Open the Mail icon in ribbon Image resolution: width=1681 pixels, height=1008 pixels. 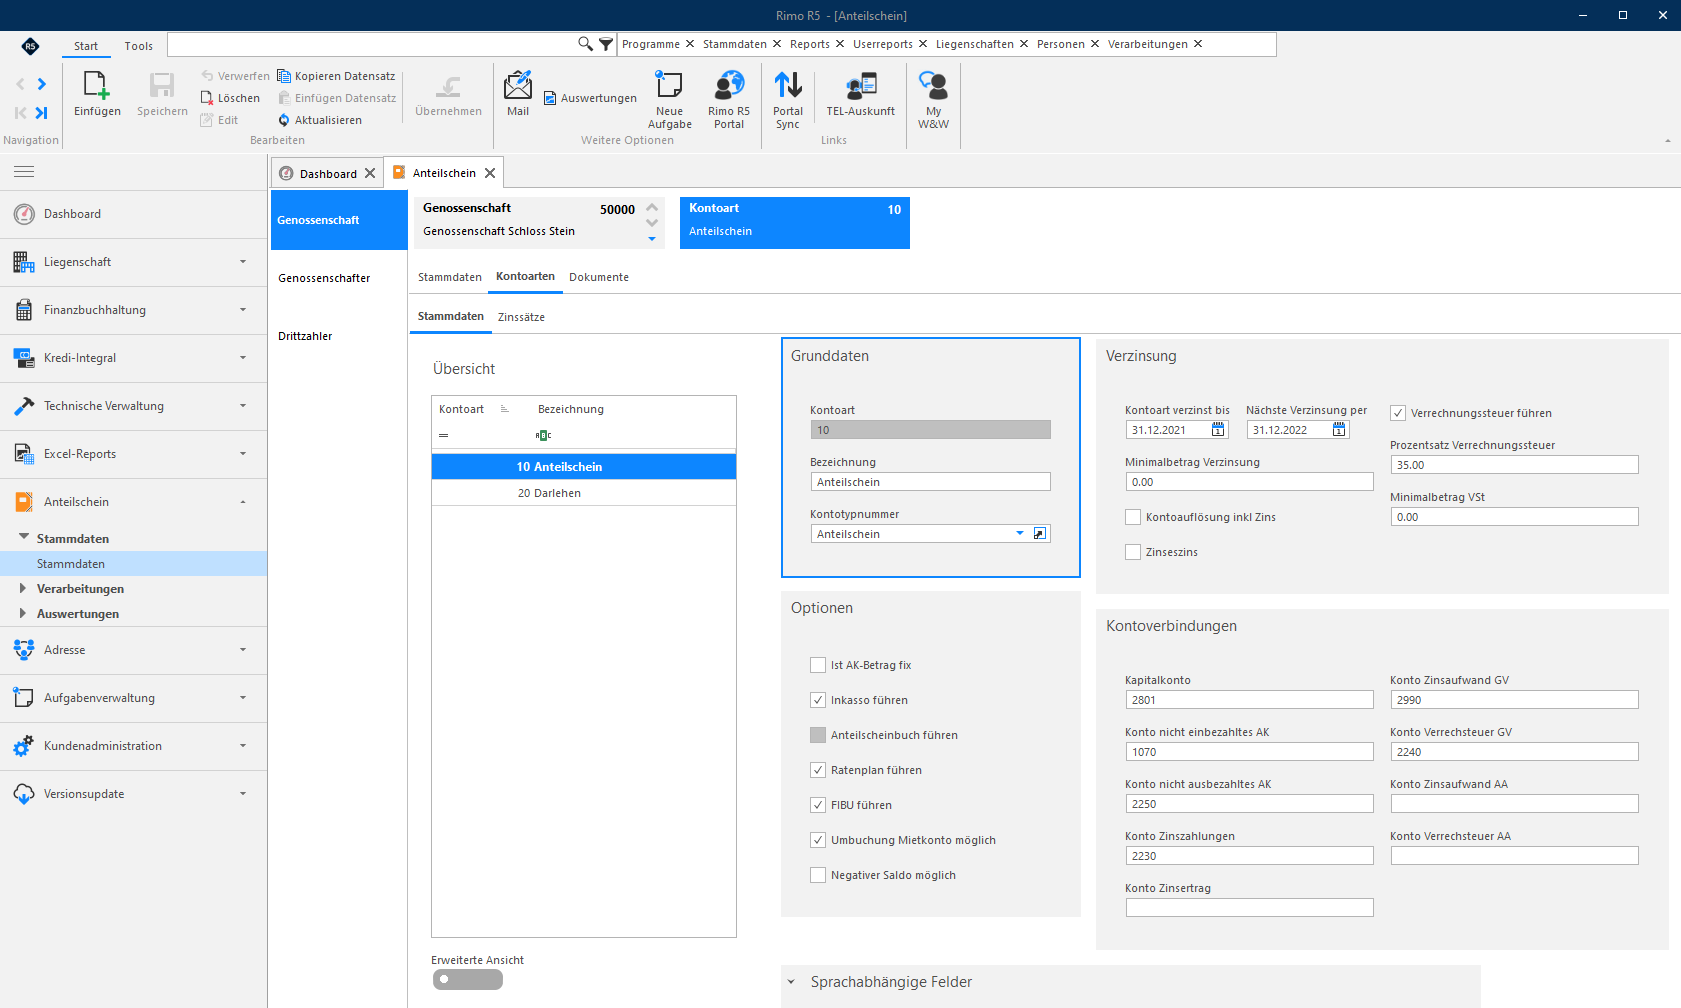click(518, 86)
